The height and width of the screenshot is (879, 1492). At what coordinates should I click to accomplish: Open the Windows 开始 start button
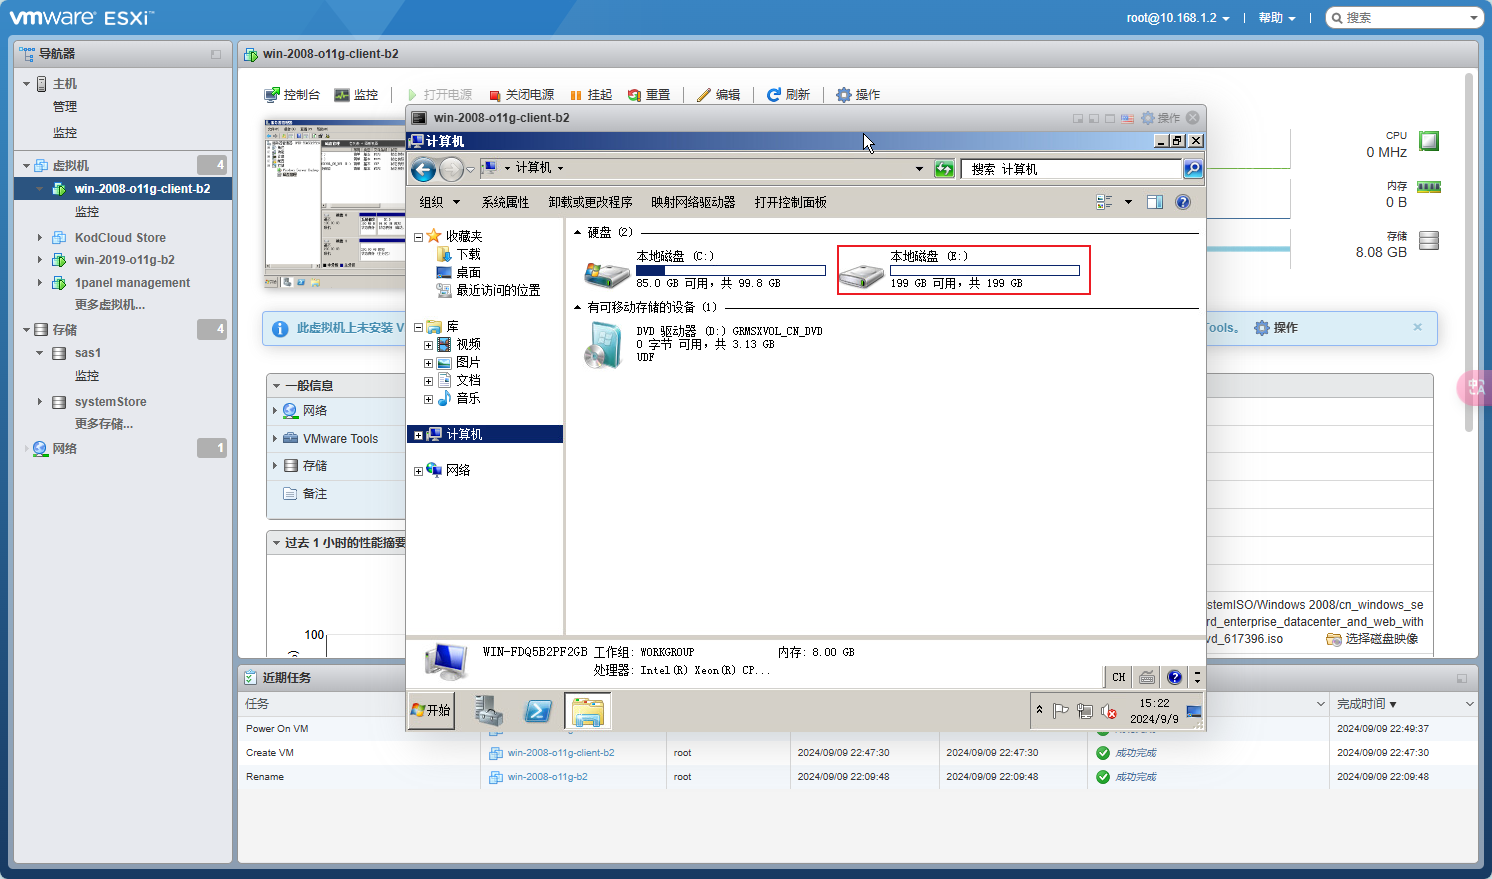coord(431,711)
